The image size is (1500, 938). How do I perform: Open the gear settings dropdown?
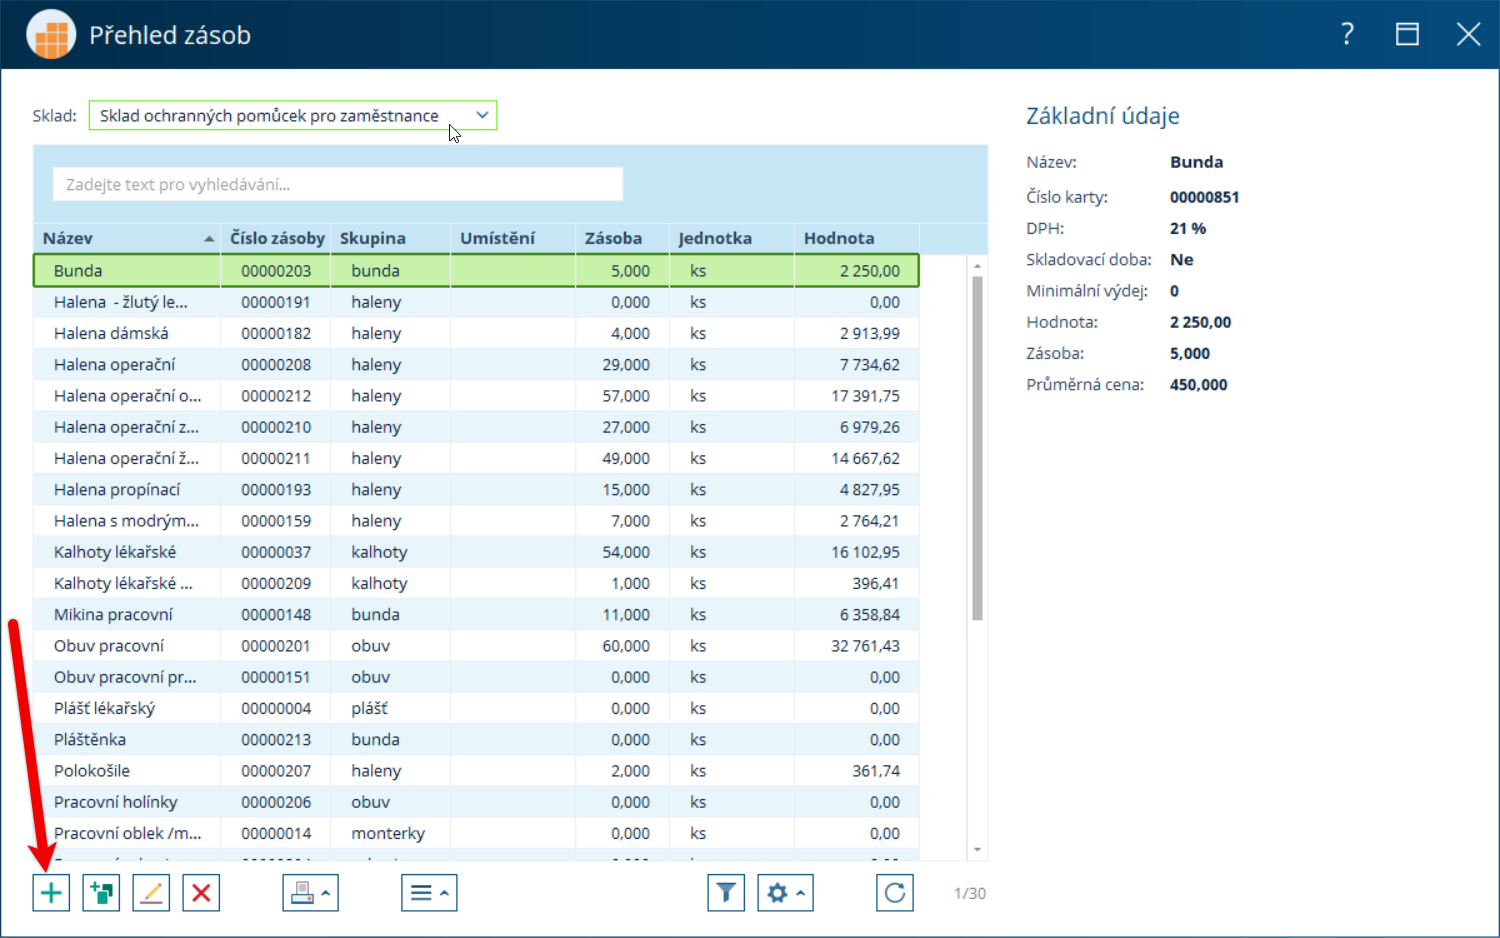tap(785, 893)
